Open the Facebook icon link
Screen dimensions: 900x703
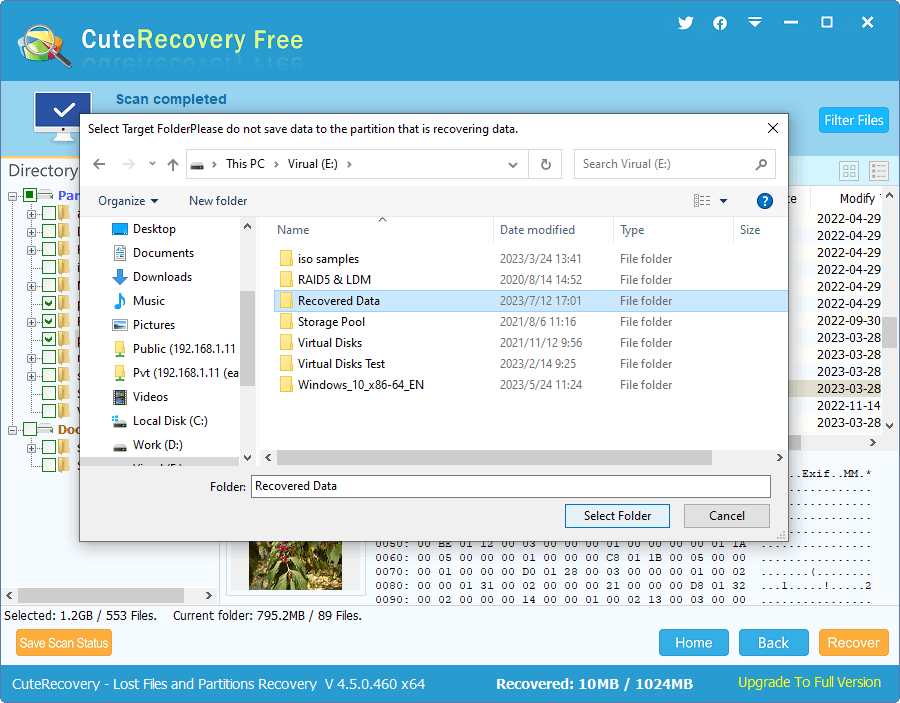[x=720, y=23]
